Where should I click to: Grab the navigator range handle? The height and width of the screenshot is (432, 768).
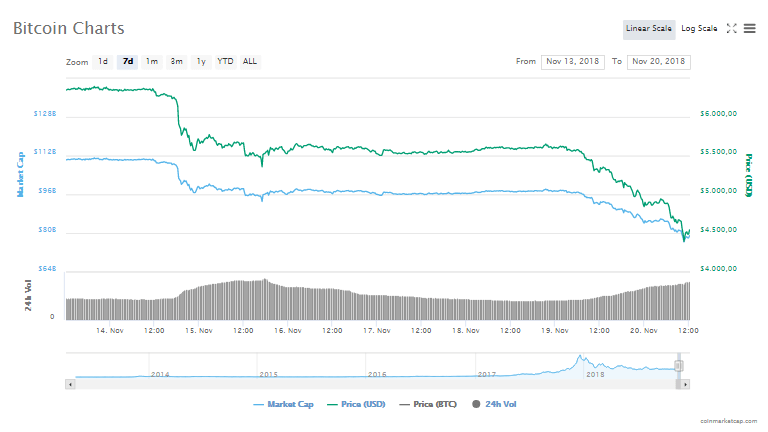pyautogui.click(x=678, y=366)
